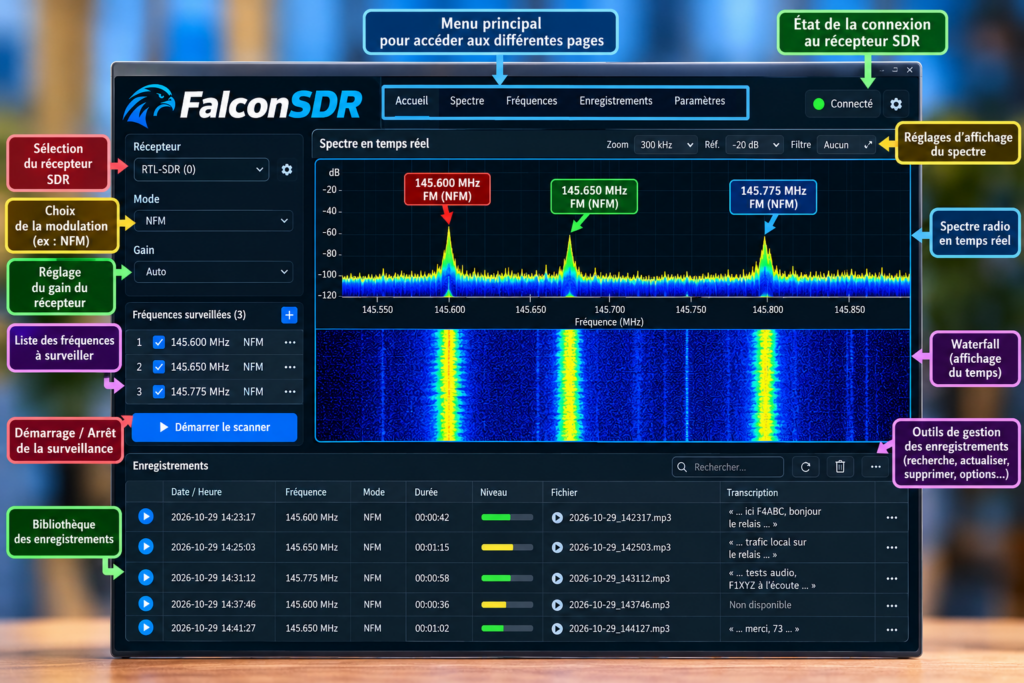Viewport: 1024px width, 683px height.
Task: Click Démarrer le scanner button
Action: pyautogui.click(x=215, y=427)
